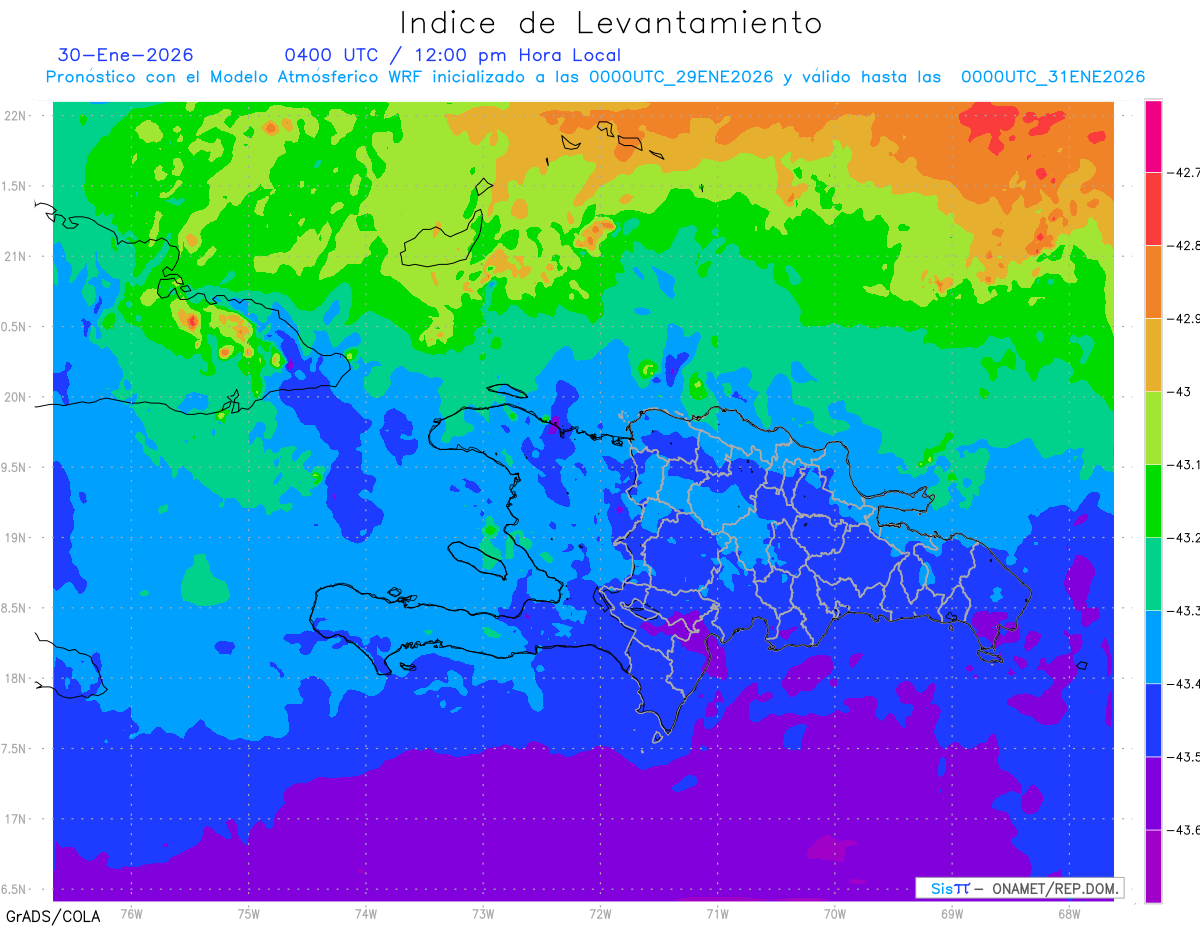This screenshot has height=927, width=1200.
Task: Pick the lime swatch between -43 and -43.1
Action: pyautogui.click(x=1153, y=428)
